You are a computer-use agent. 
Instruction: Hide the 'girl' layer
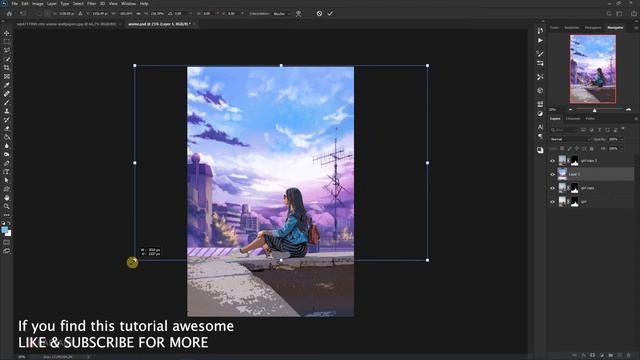click(553, 202)
